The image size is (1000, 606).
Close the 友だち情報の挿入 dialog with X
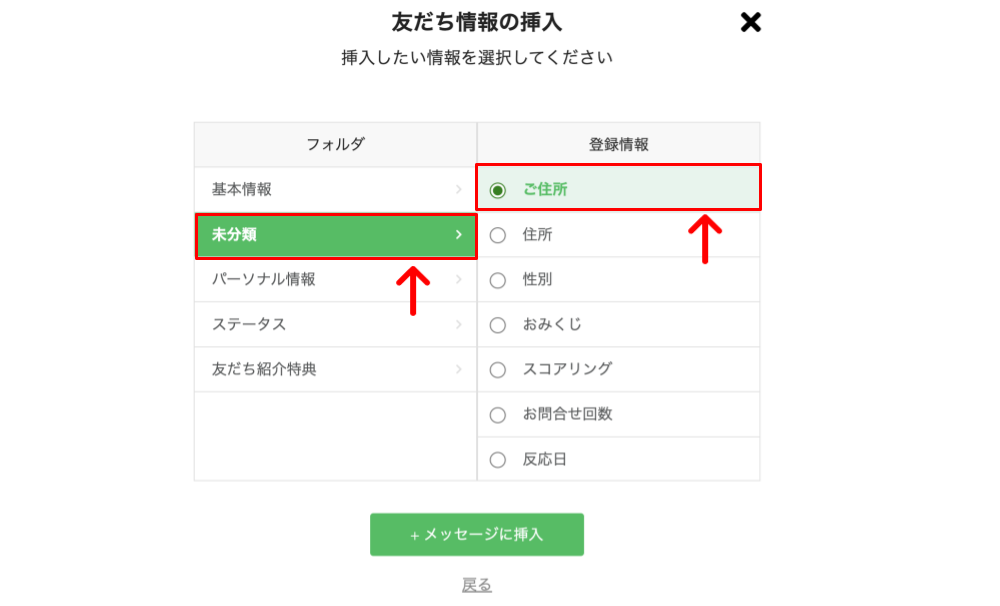(751, 22)
